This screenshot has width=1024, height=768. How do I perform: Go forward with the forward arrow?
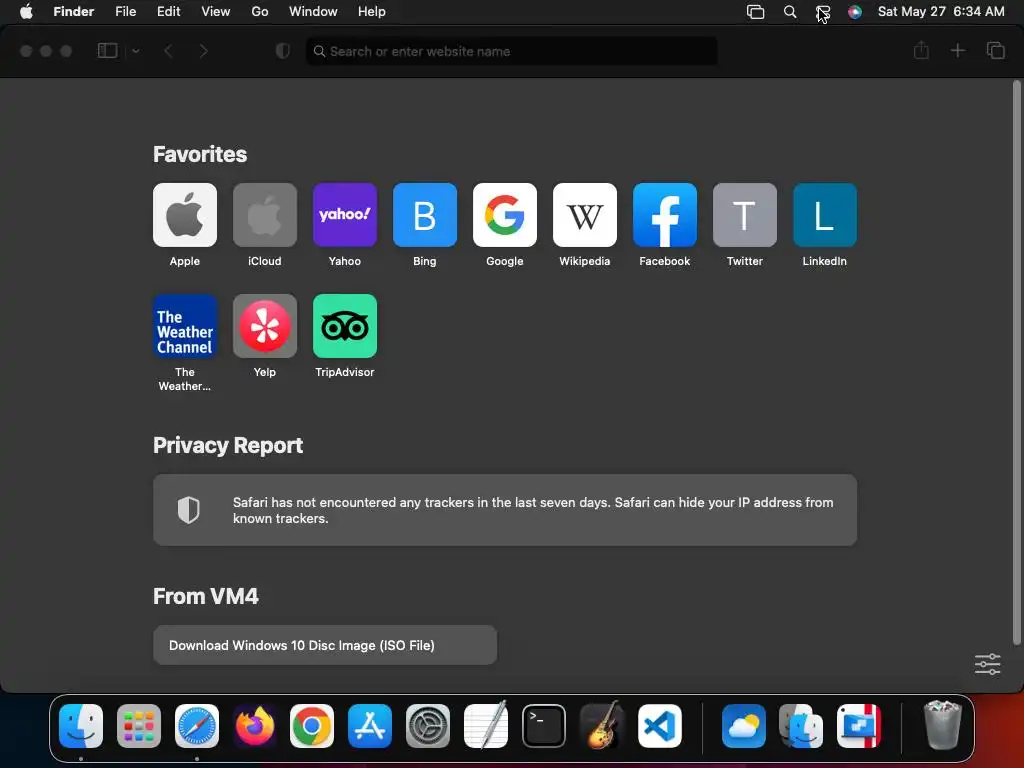[203, 51]
